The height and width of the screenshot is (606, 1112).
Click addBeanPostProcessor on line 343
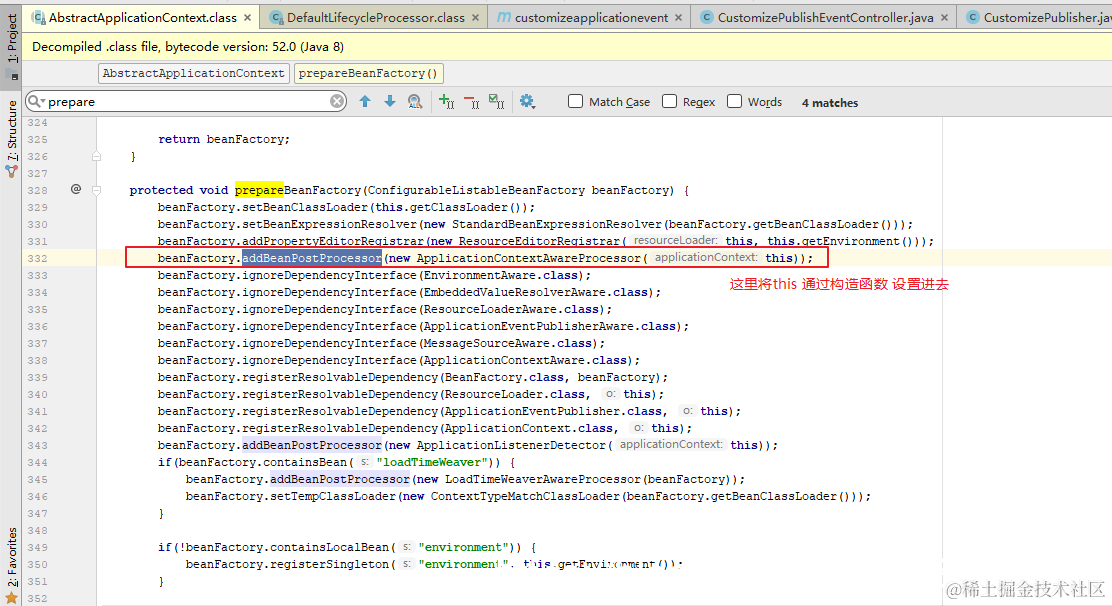[311, 445]
